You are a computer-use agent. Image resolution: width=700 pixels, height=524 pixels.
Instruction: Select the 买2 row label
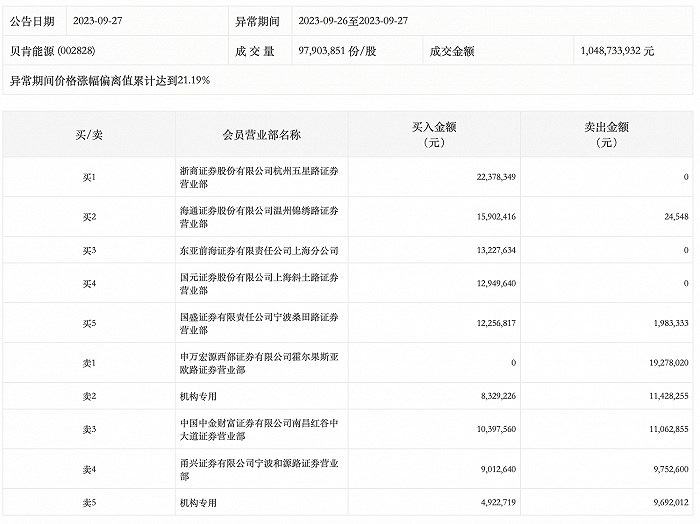(89, 217)
